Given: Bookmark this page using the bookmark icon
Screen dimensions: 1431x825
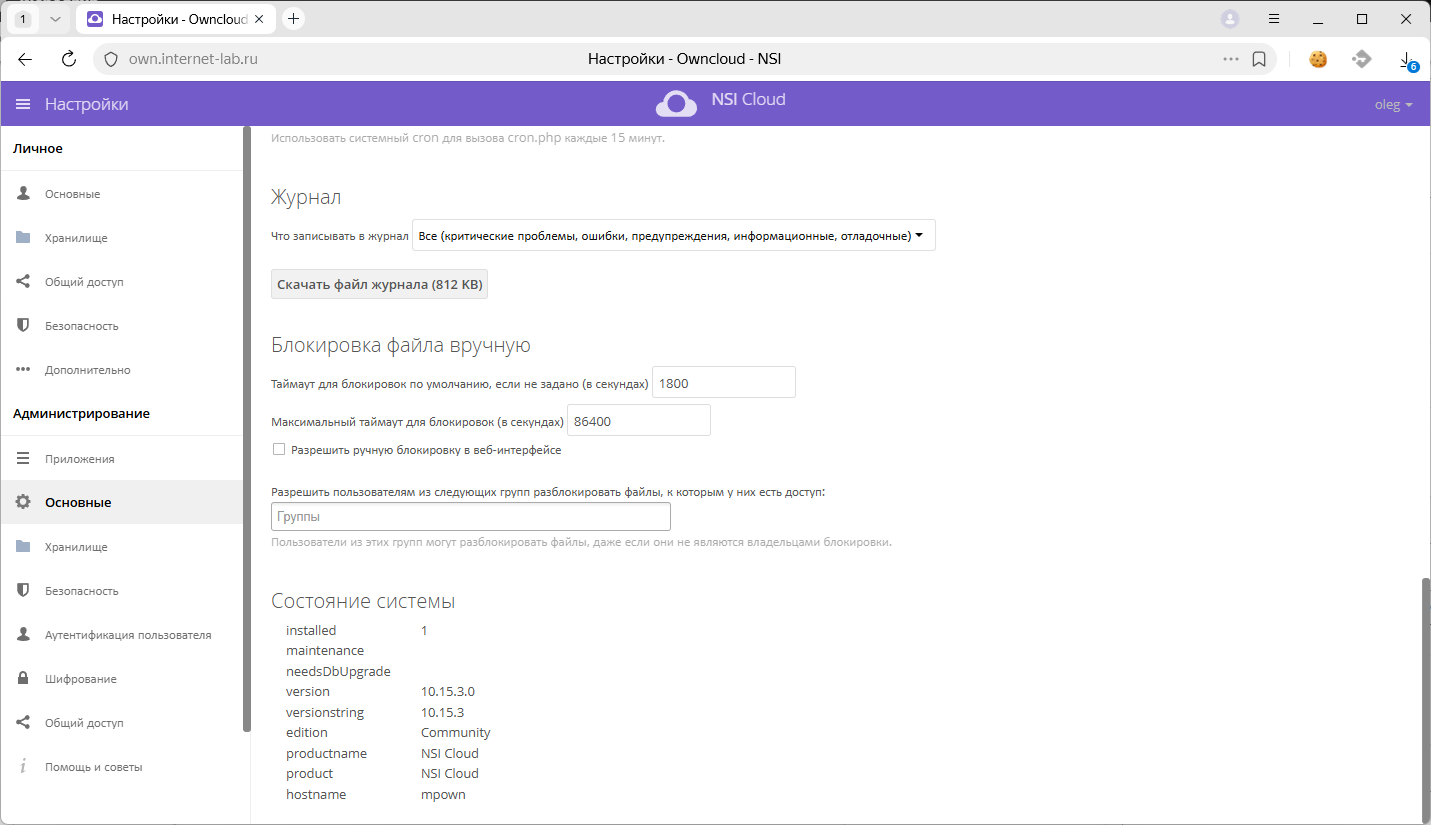Looking at the screenshot, I should (x=1260, y=59).
